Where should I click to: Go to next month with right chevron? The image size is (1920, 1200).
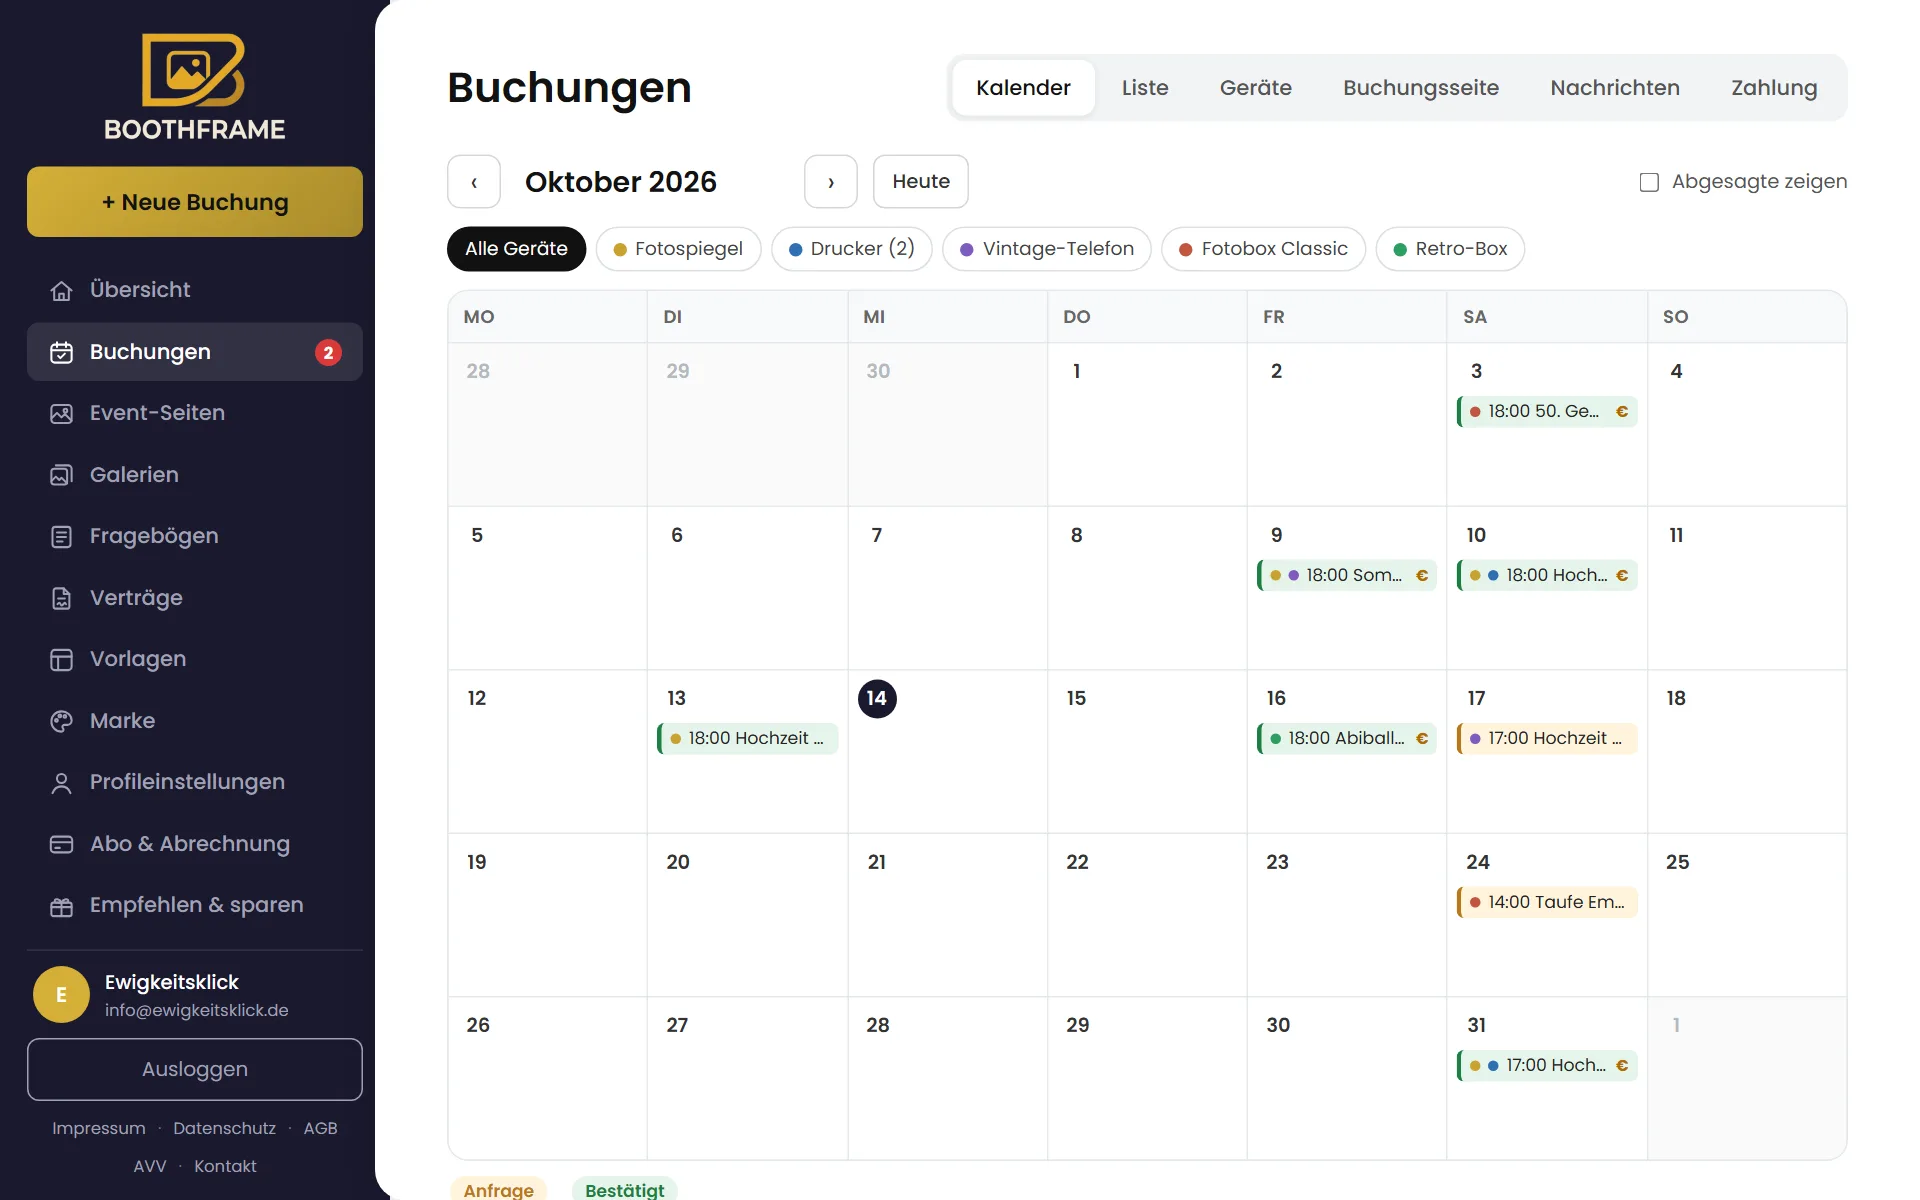click(x=830, y=182)
